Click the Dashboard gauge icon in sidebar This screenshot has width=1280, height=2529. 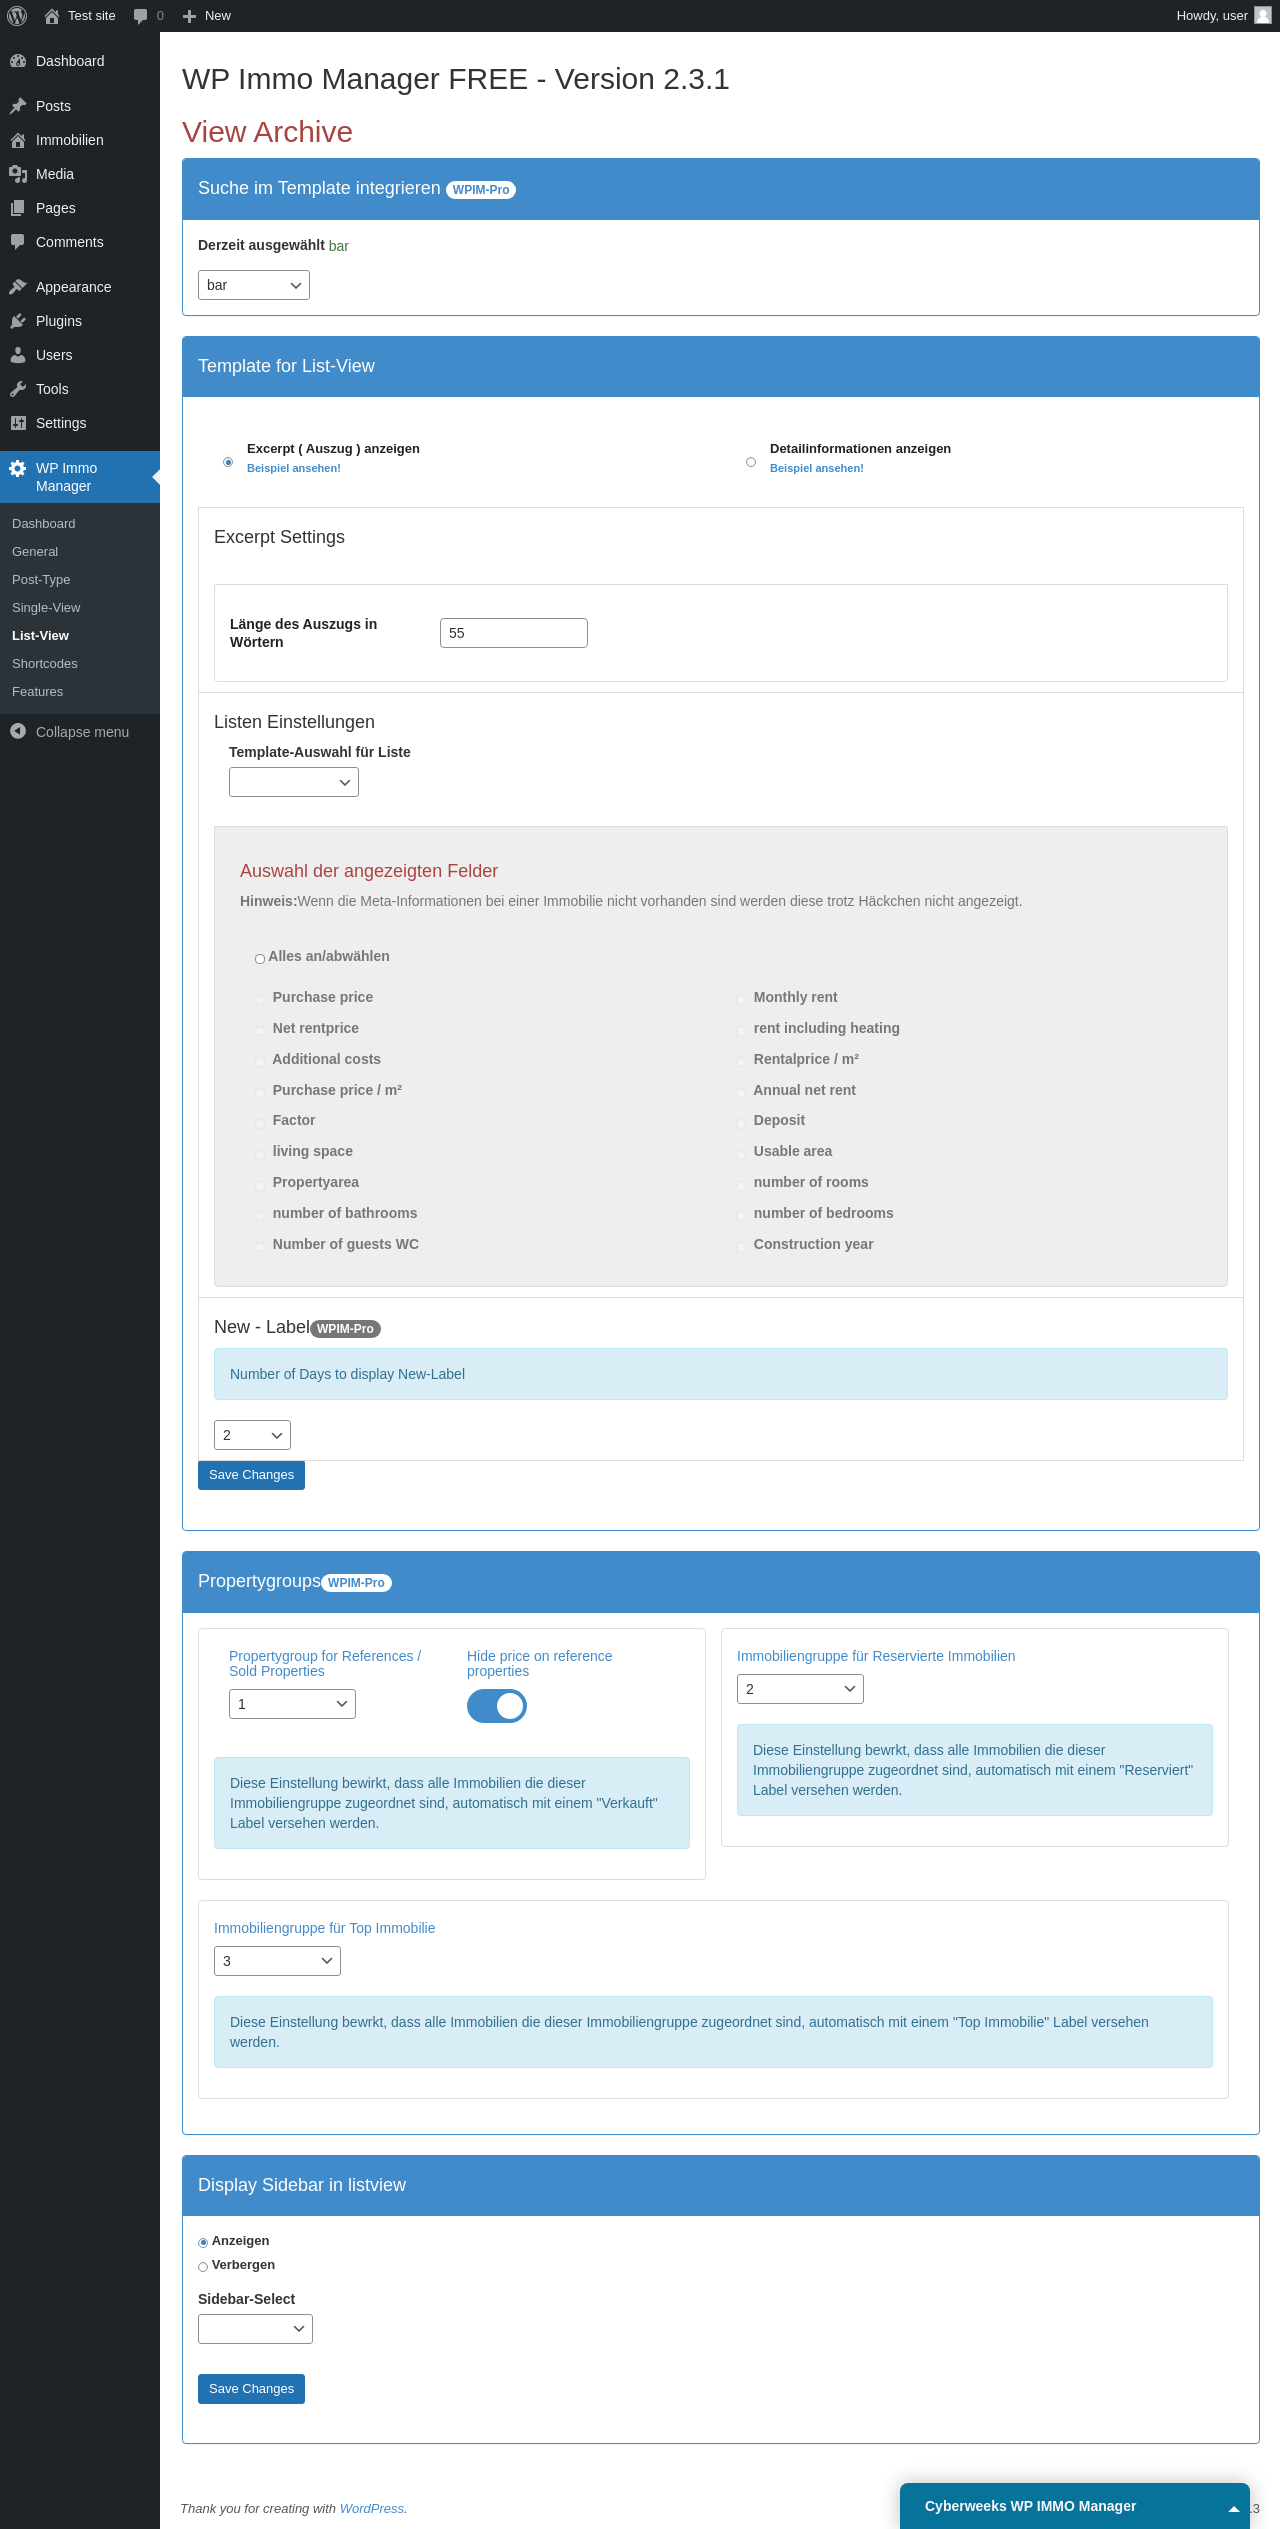18,61
